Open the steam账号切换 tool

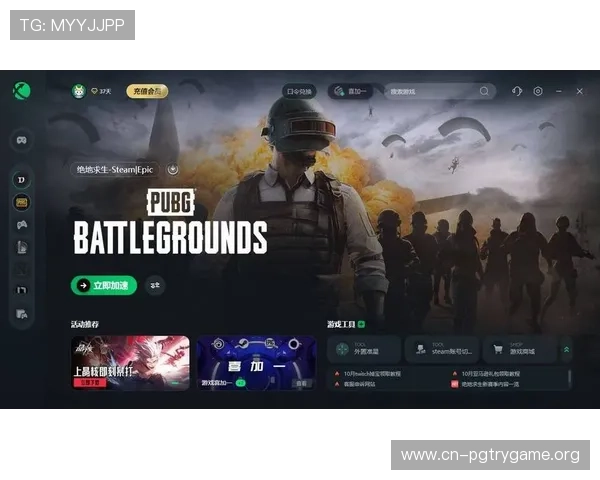point(442,349)
